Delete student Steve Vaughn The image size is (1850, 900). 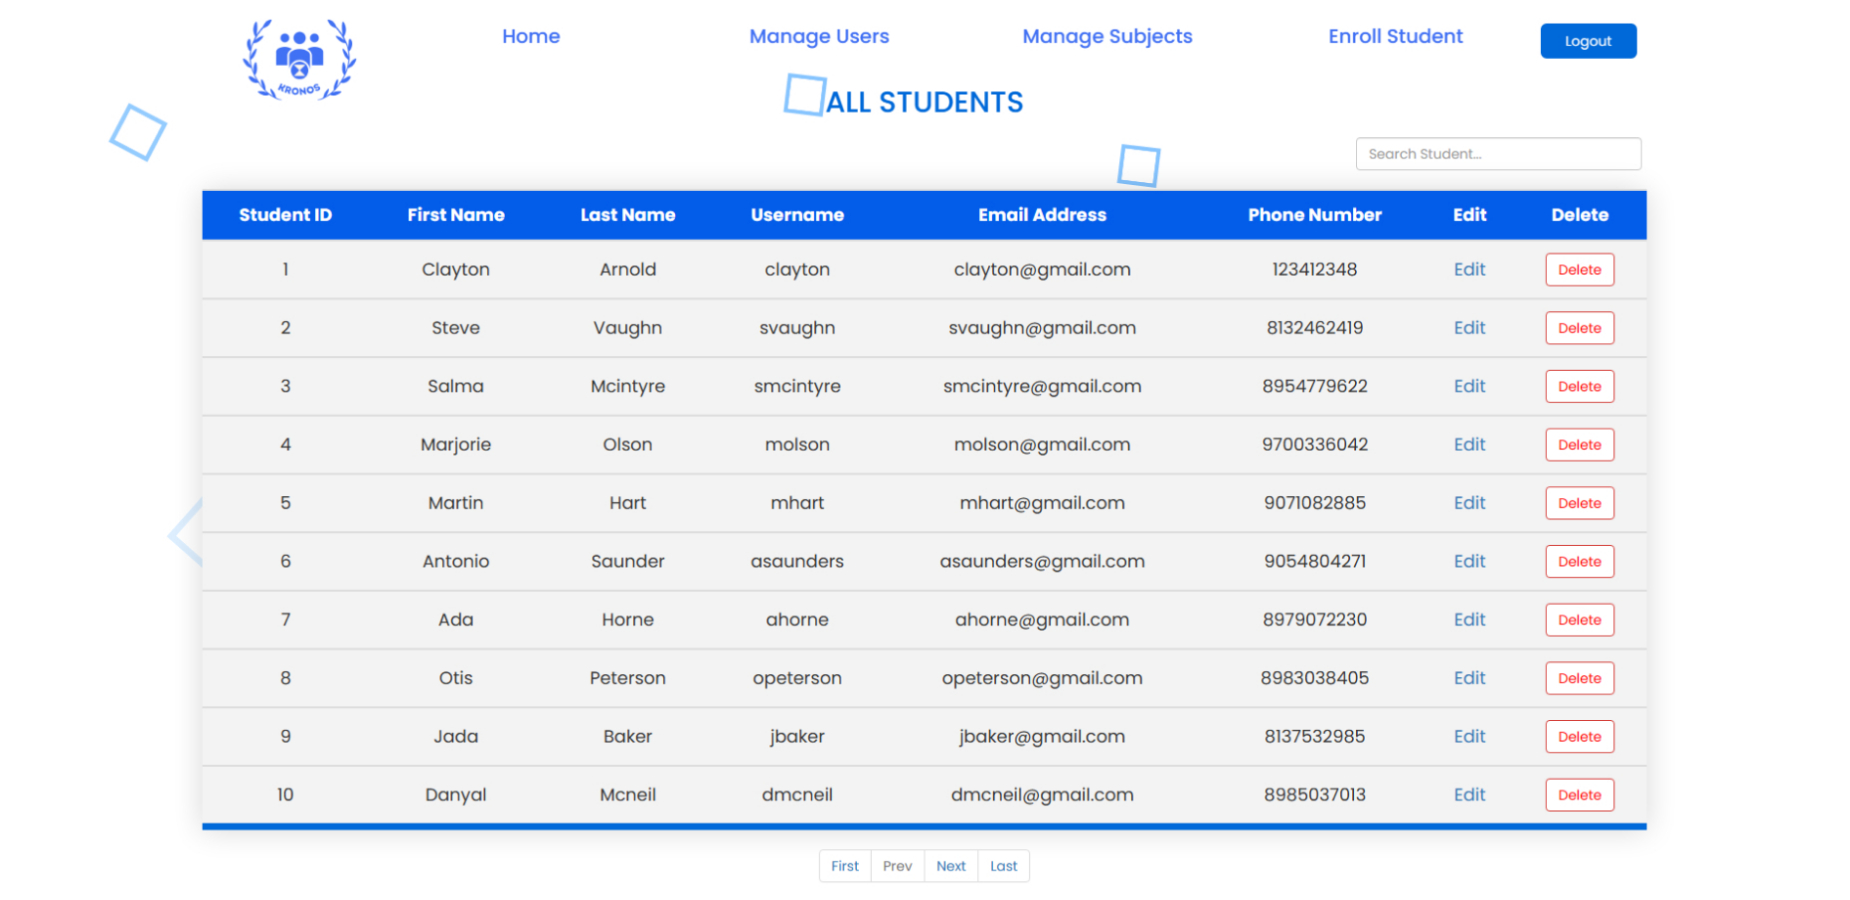click(1578, 328)
